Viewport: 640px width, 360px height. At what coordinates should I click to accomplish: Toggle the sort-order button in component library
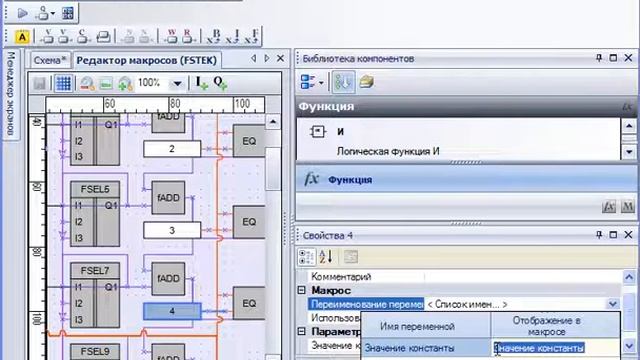tap(343, 82)
